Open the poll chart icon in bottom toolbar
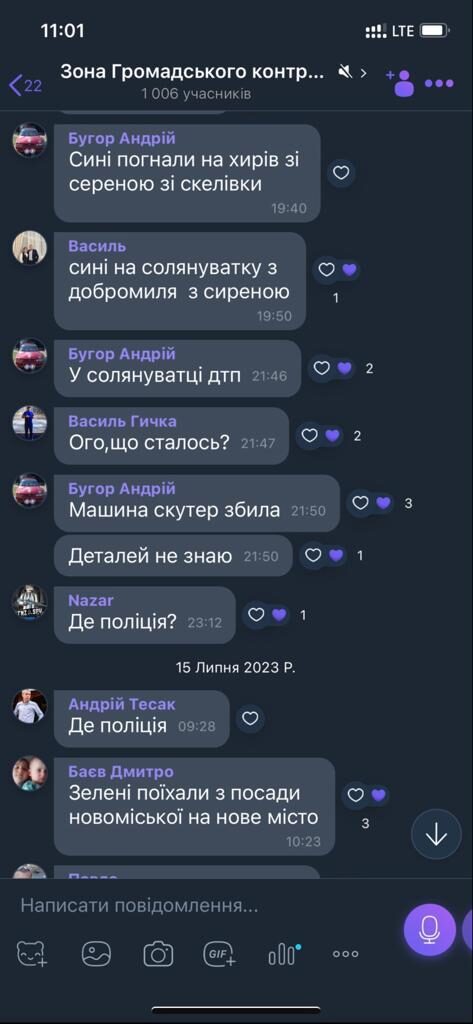473x1024 pixels. tap(284, 955)
